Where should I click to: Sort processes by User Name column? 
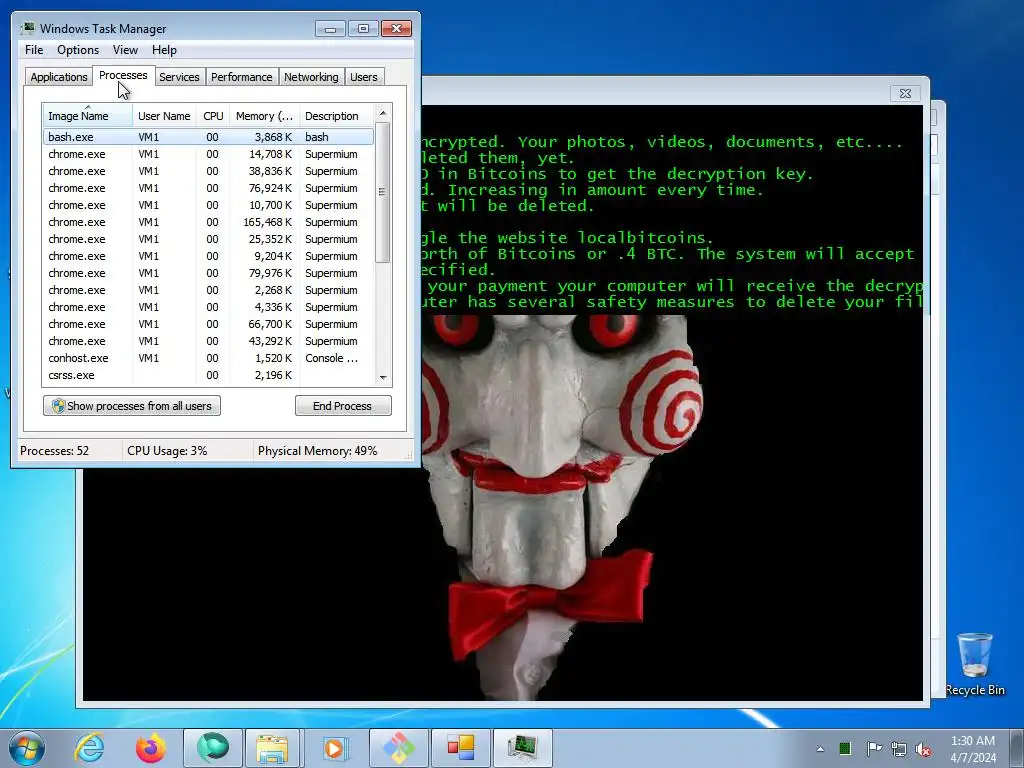pyautogui.click(x=164, y=116)
